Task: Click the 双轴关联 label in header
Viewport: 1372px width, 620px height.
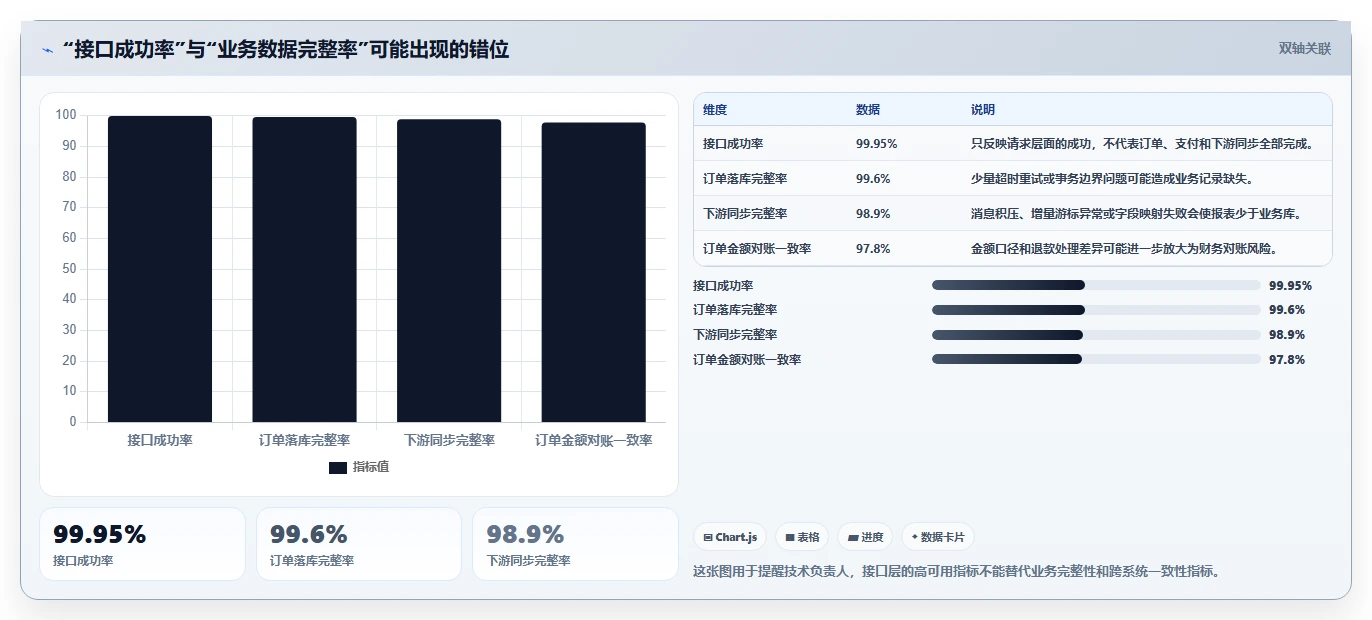Action: pos(1305,48)
